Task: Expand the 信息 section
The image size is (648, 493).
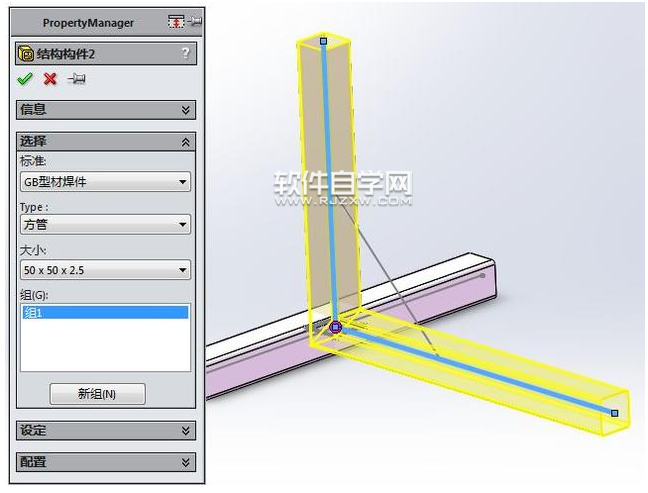Action: pos(106,110)
